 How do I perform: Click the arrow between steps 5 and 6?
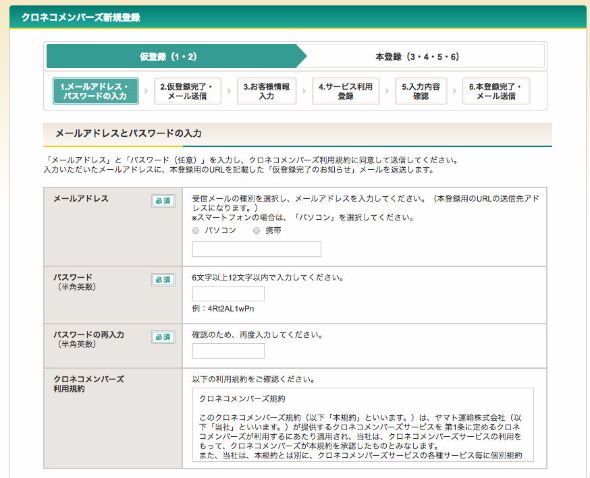455,91
